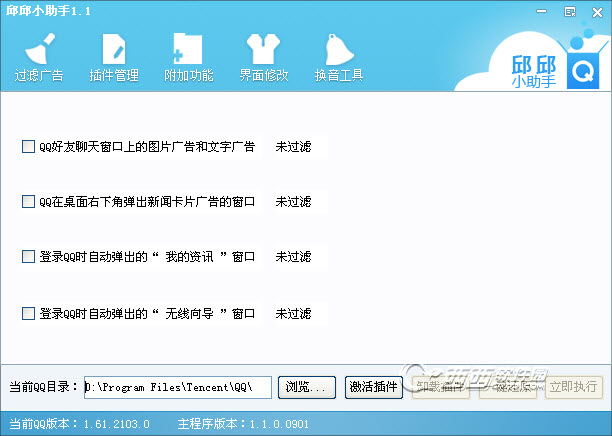Viewport: 612px width, 436px height.
Task: Enable filtering QQ好友聊天窗口 ads checkbox
Action: coord(28,147)
